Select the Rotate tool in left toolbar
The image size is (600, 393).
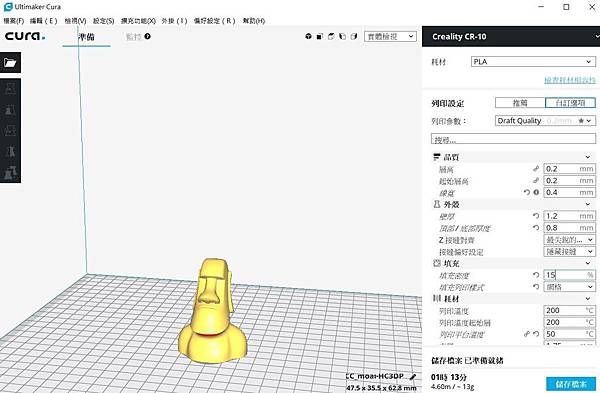point(10,130)
